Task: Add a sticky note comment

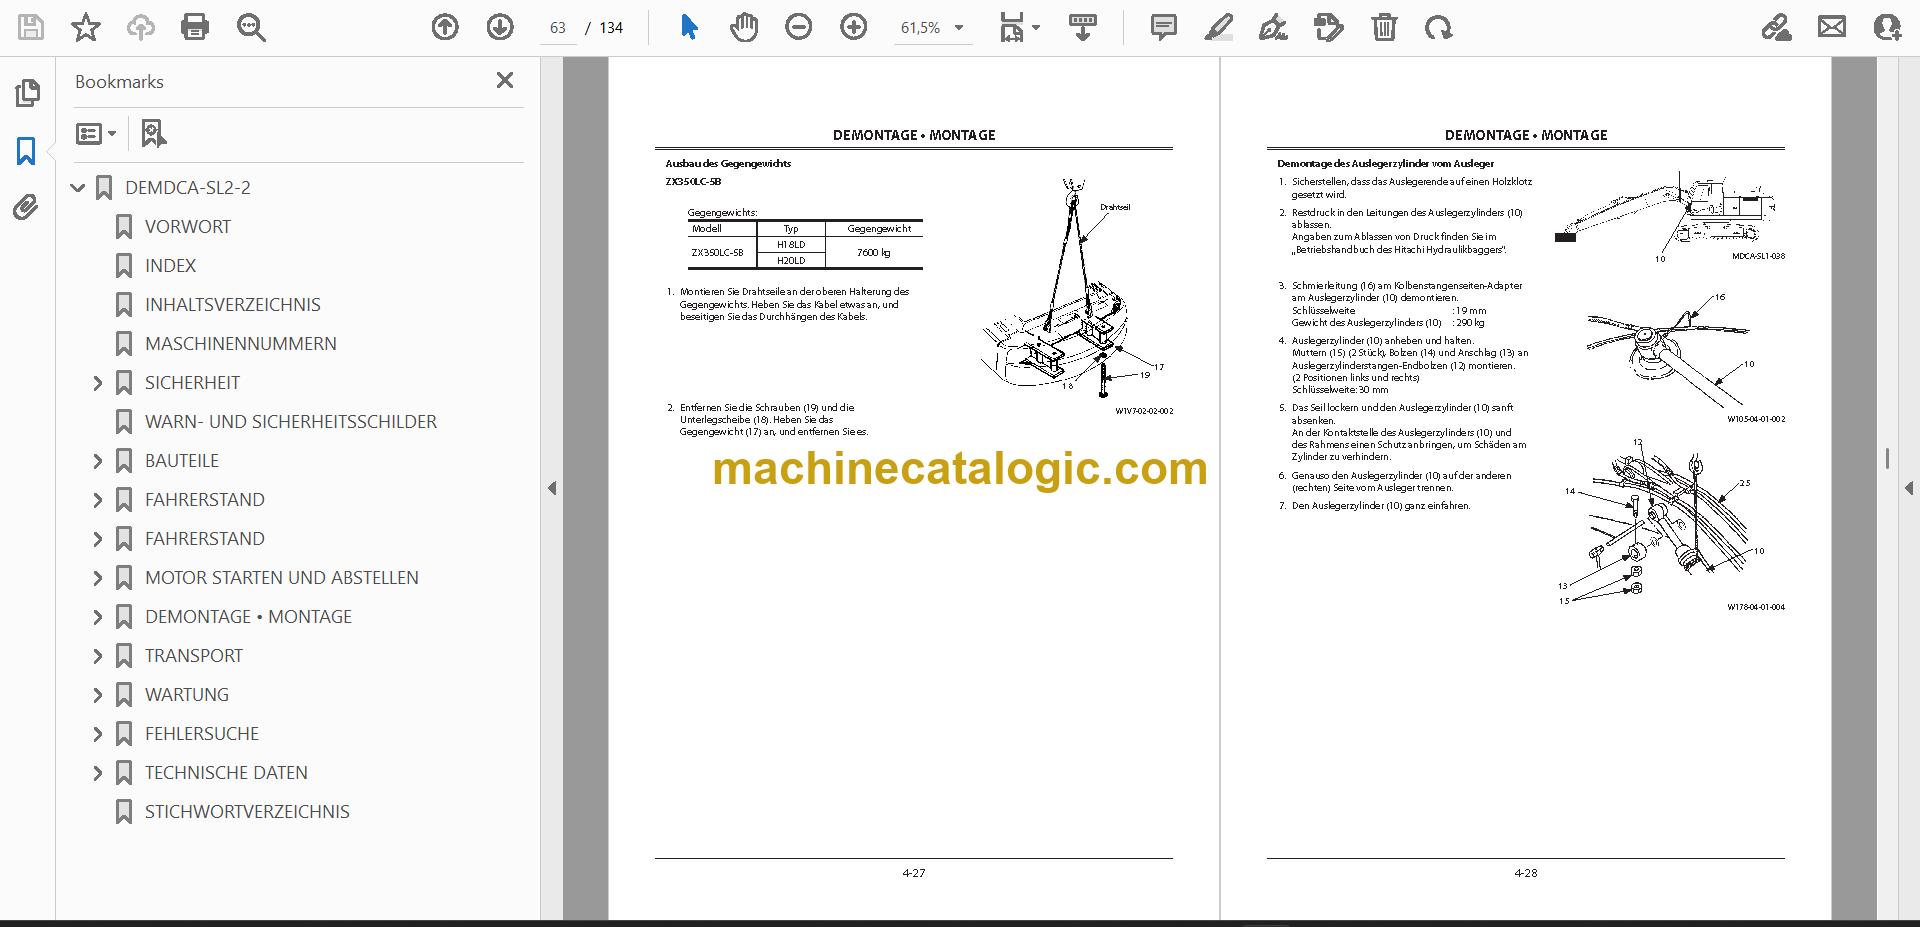Action: point(1163,27)
